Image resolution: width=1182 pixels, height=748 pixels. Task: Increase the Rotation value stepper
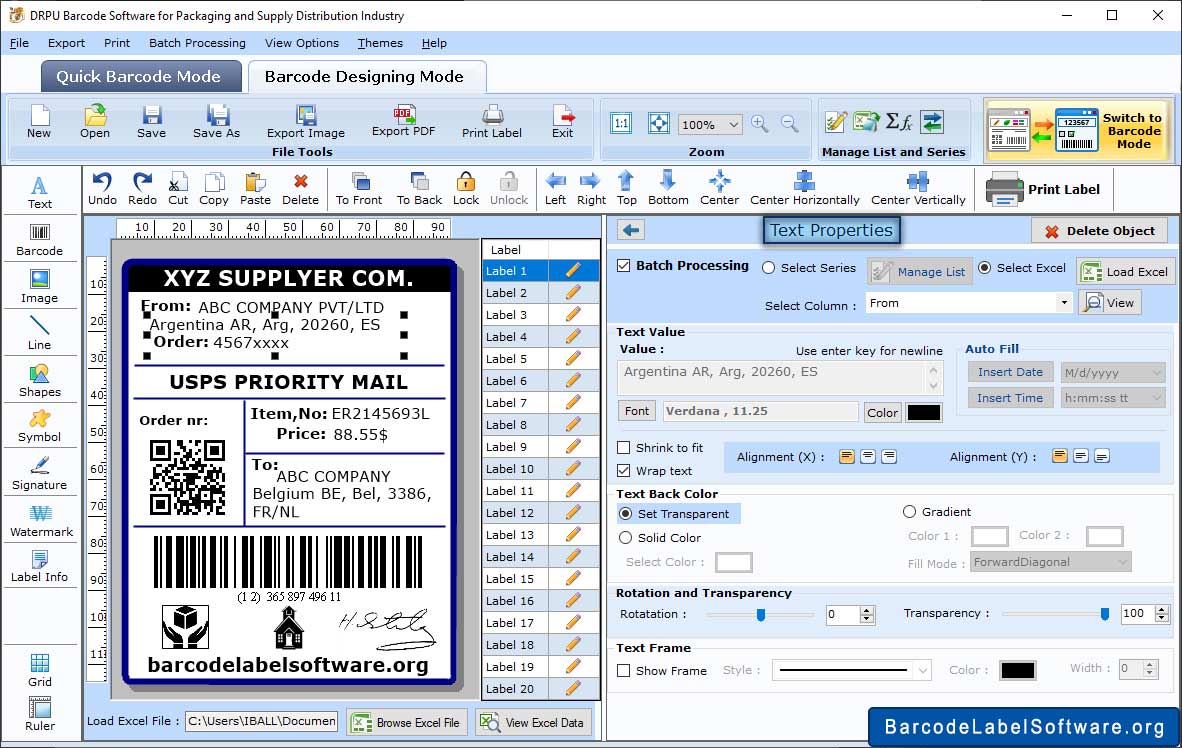tap(867, 610)
